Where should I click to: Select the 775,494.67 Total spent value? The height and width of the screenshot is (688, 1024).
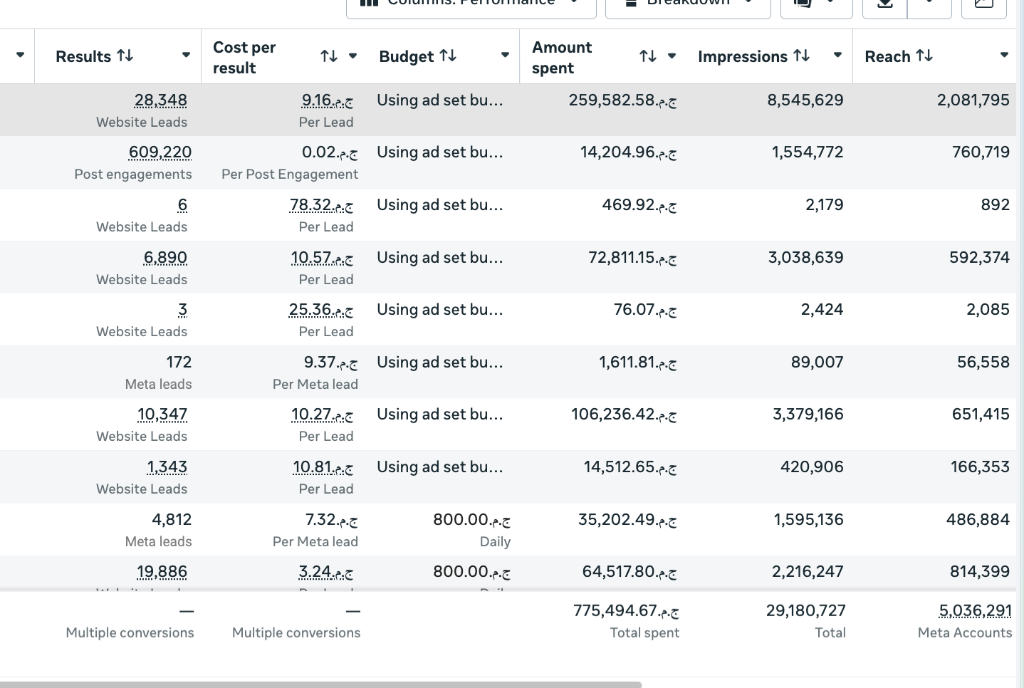pos(626,611)
